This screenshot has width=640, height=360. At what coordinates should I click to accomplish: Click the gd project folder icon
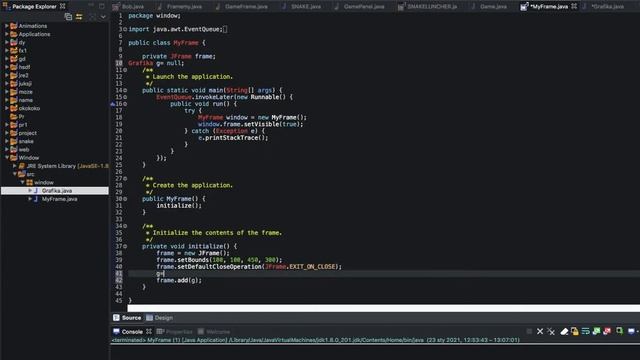14,59
